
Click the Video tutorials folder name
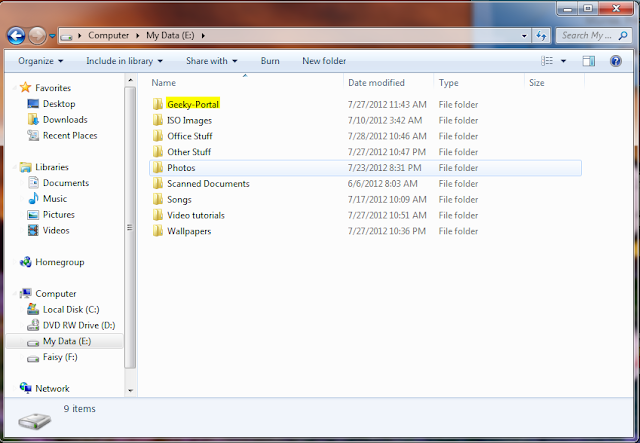(196, 215)
